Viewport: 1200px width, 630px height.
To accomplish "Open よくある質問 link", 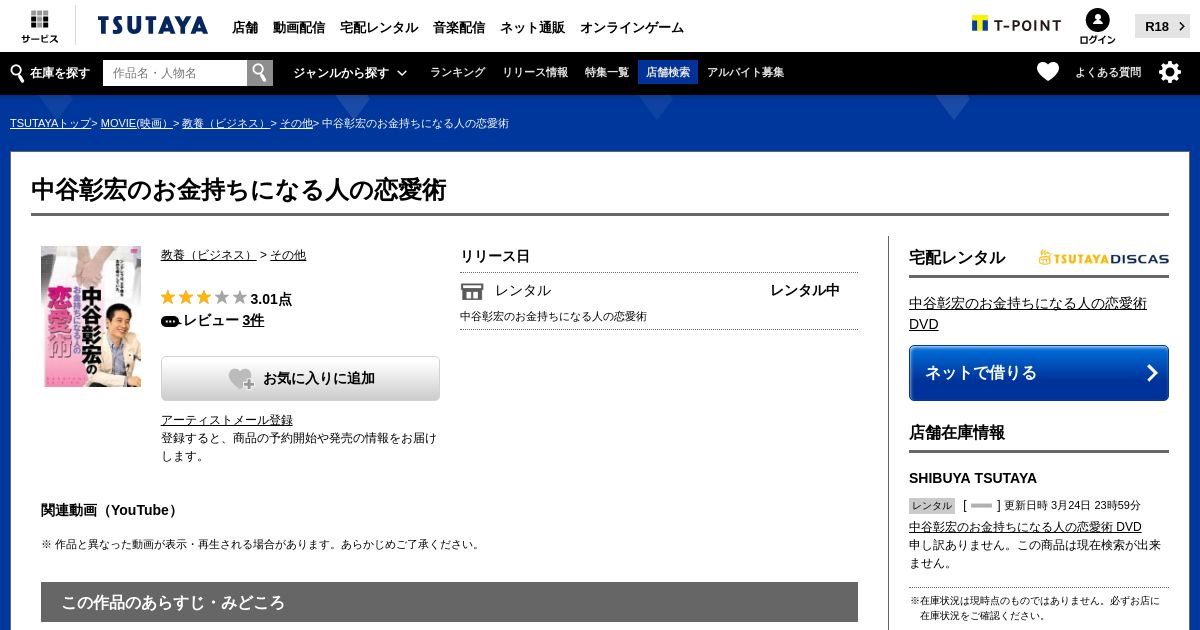I will click(1108, 72).
